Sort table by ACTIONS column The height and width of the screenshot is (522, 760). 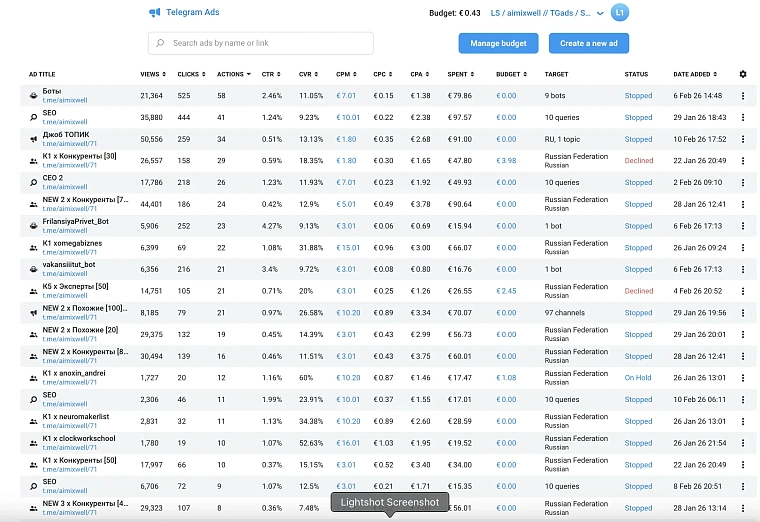(x=234, y=74)
